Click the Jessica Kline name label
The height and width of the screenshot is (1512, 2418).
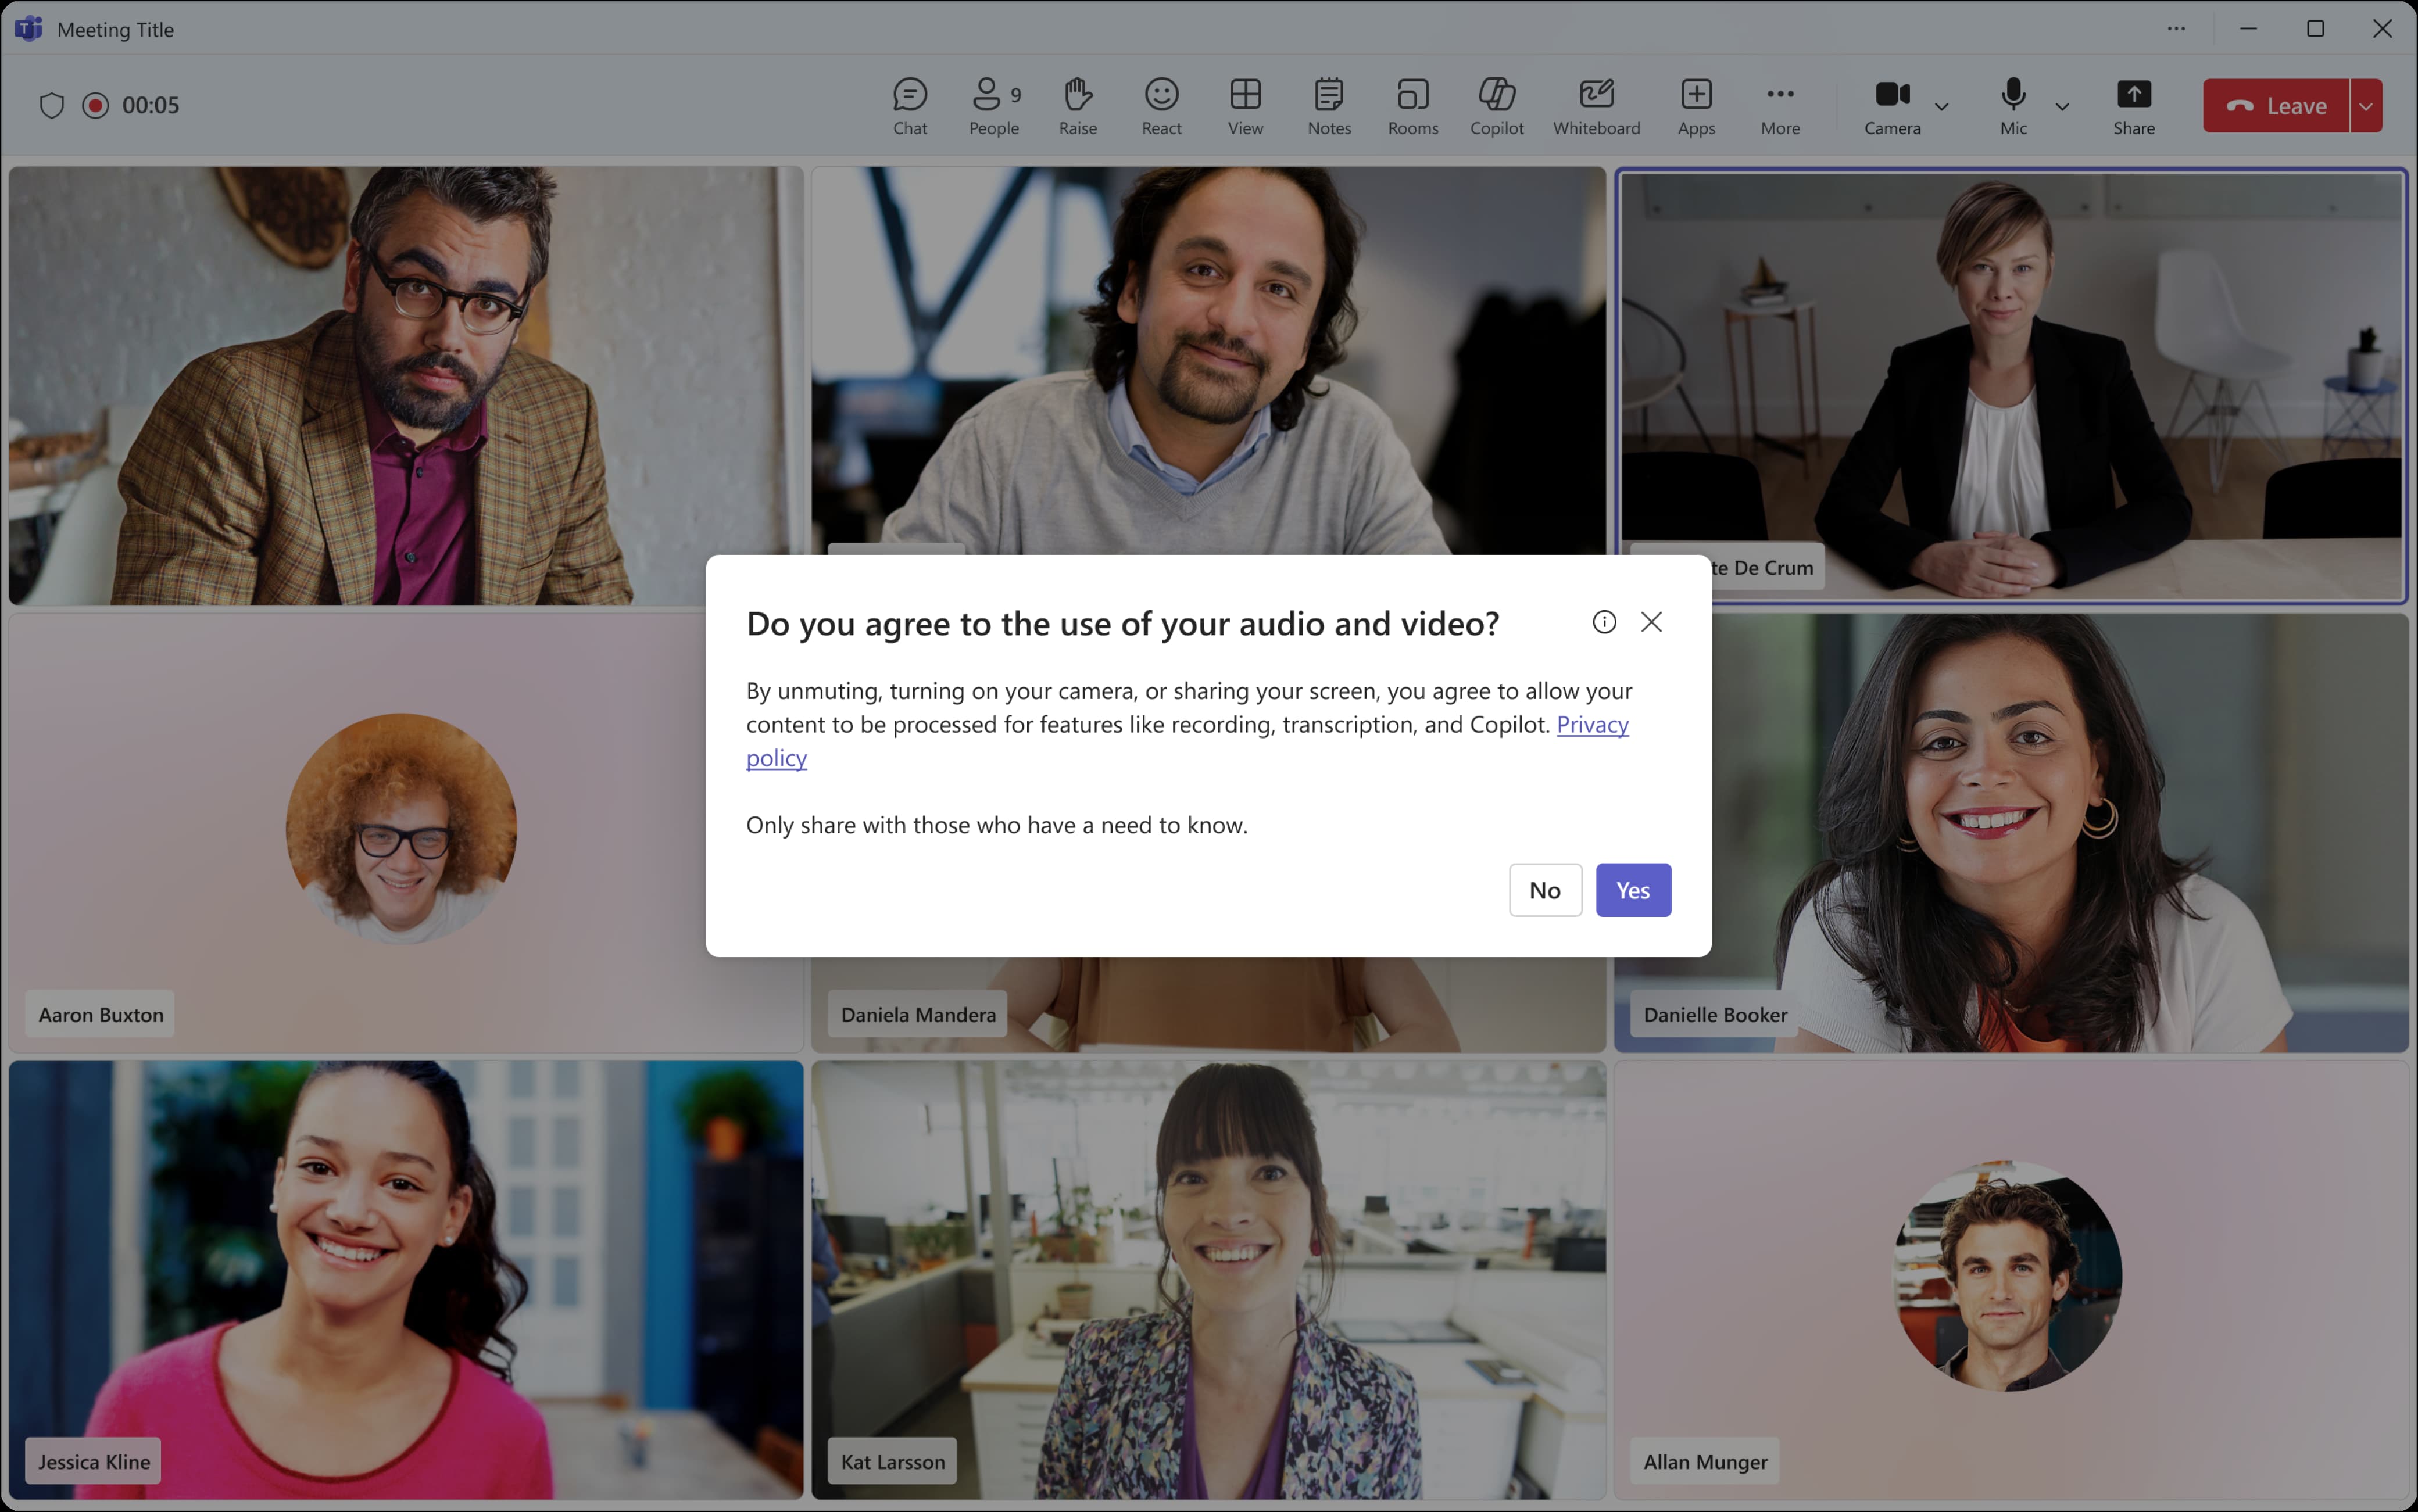[93, 1461]
